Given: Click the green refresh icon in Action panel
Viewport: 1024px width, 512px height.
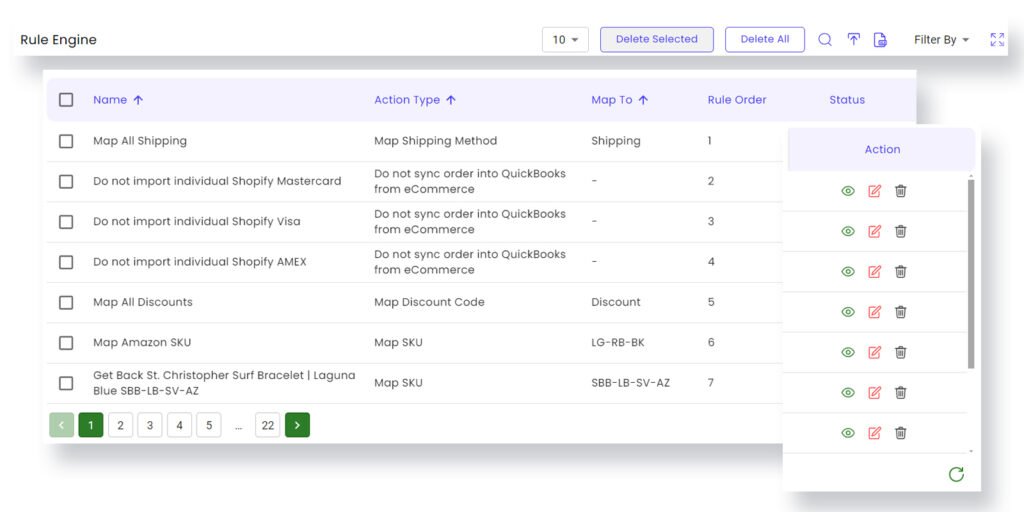Looking at the screenshot, I should [956, 474].
